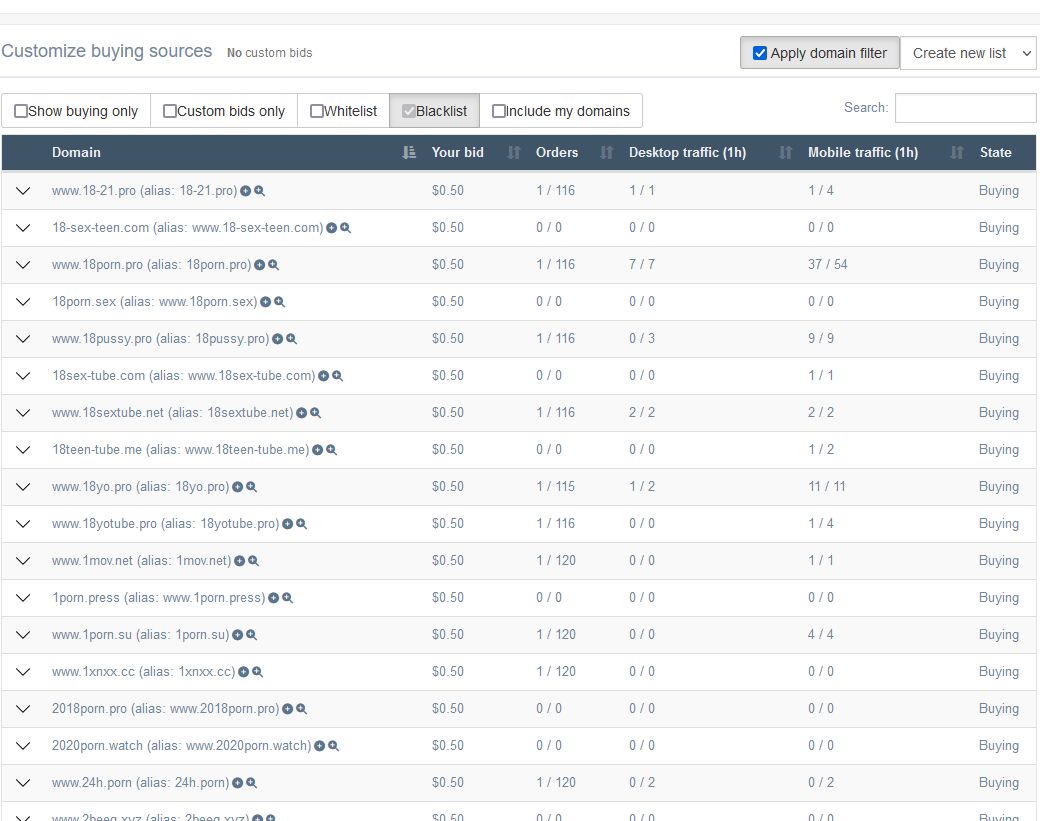
Task: Click the sort icon in Domain column header
Action: pyautogui.click(x=408, y=153)
